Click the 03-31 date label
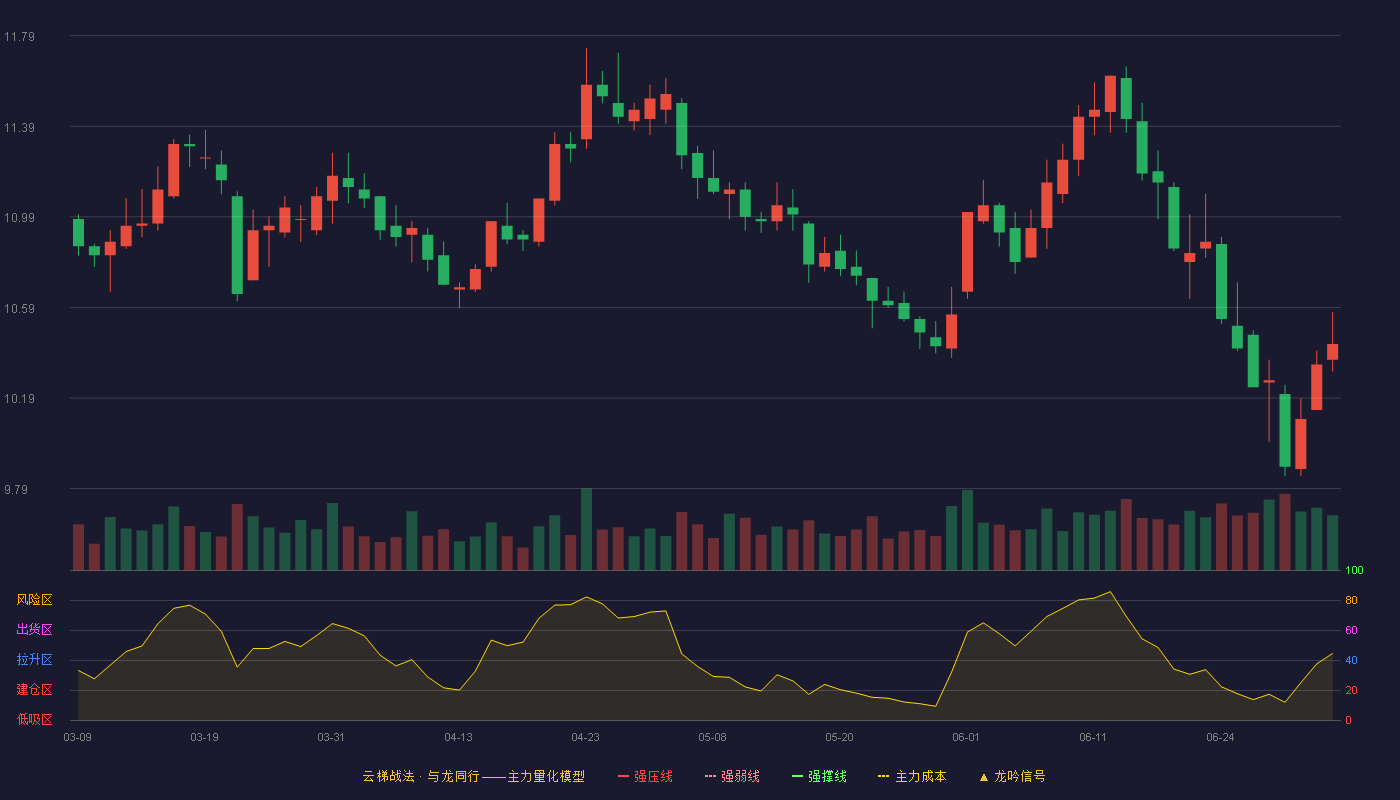This screenshot has width=1400, height=800. click(332, 737)
